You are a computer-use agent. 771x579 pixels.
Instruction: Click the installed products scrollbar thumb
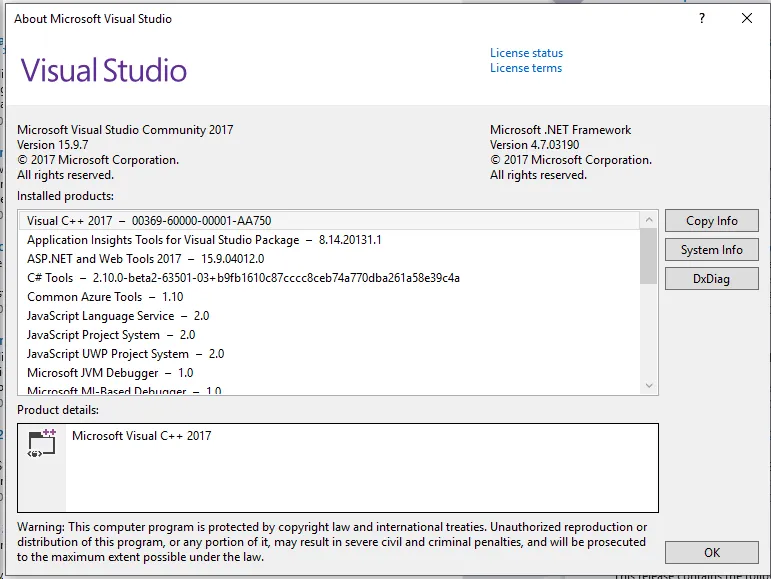[649, 256]
